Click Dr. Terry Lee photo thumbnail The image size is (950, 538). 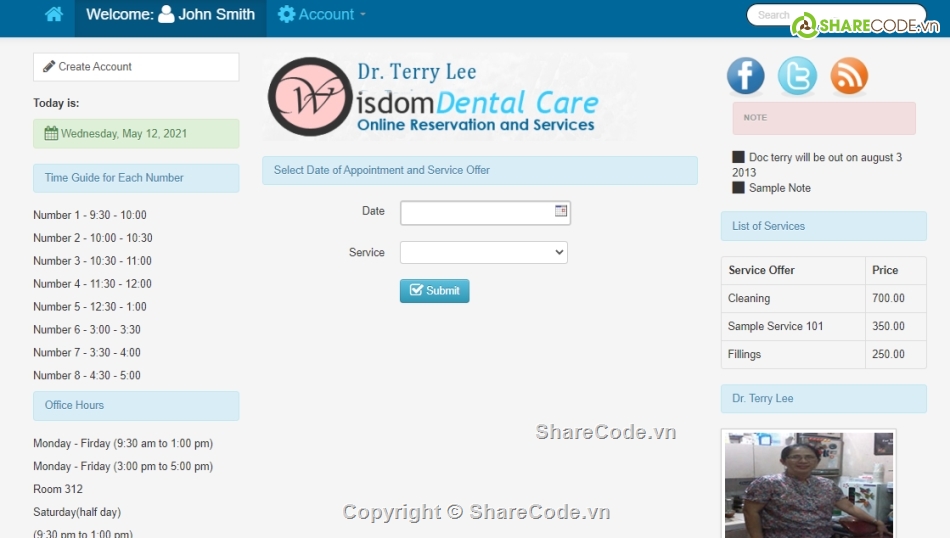pyautogui.click(x=808, y=485)
